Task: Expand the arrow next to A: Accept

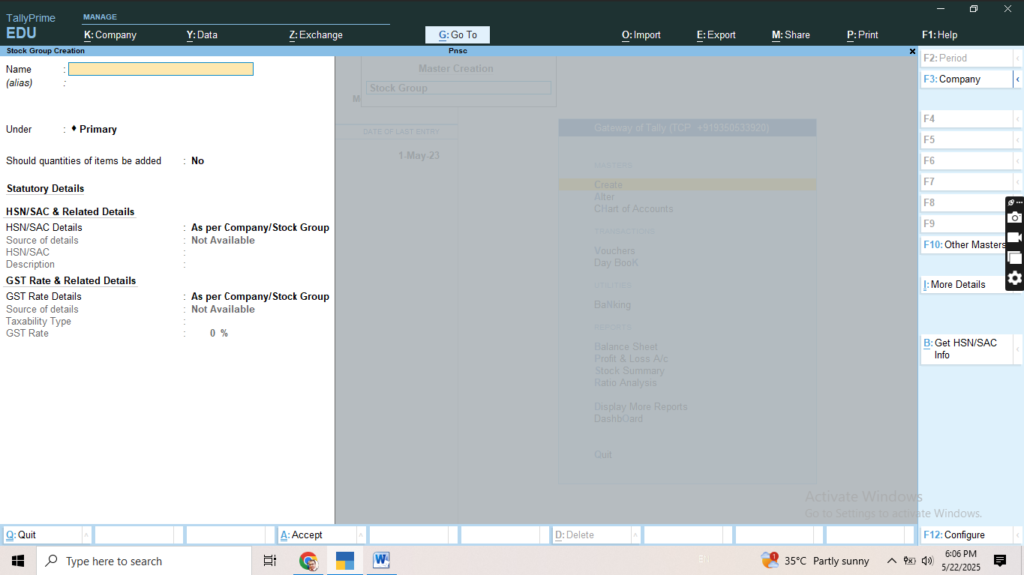Action: click(x=360, y=534)
